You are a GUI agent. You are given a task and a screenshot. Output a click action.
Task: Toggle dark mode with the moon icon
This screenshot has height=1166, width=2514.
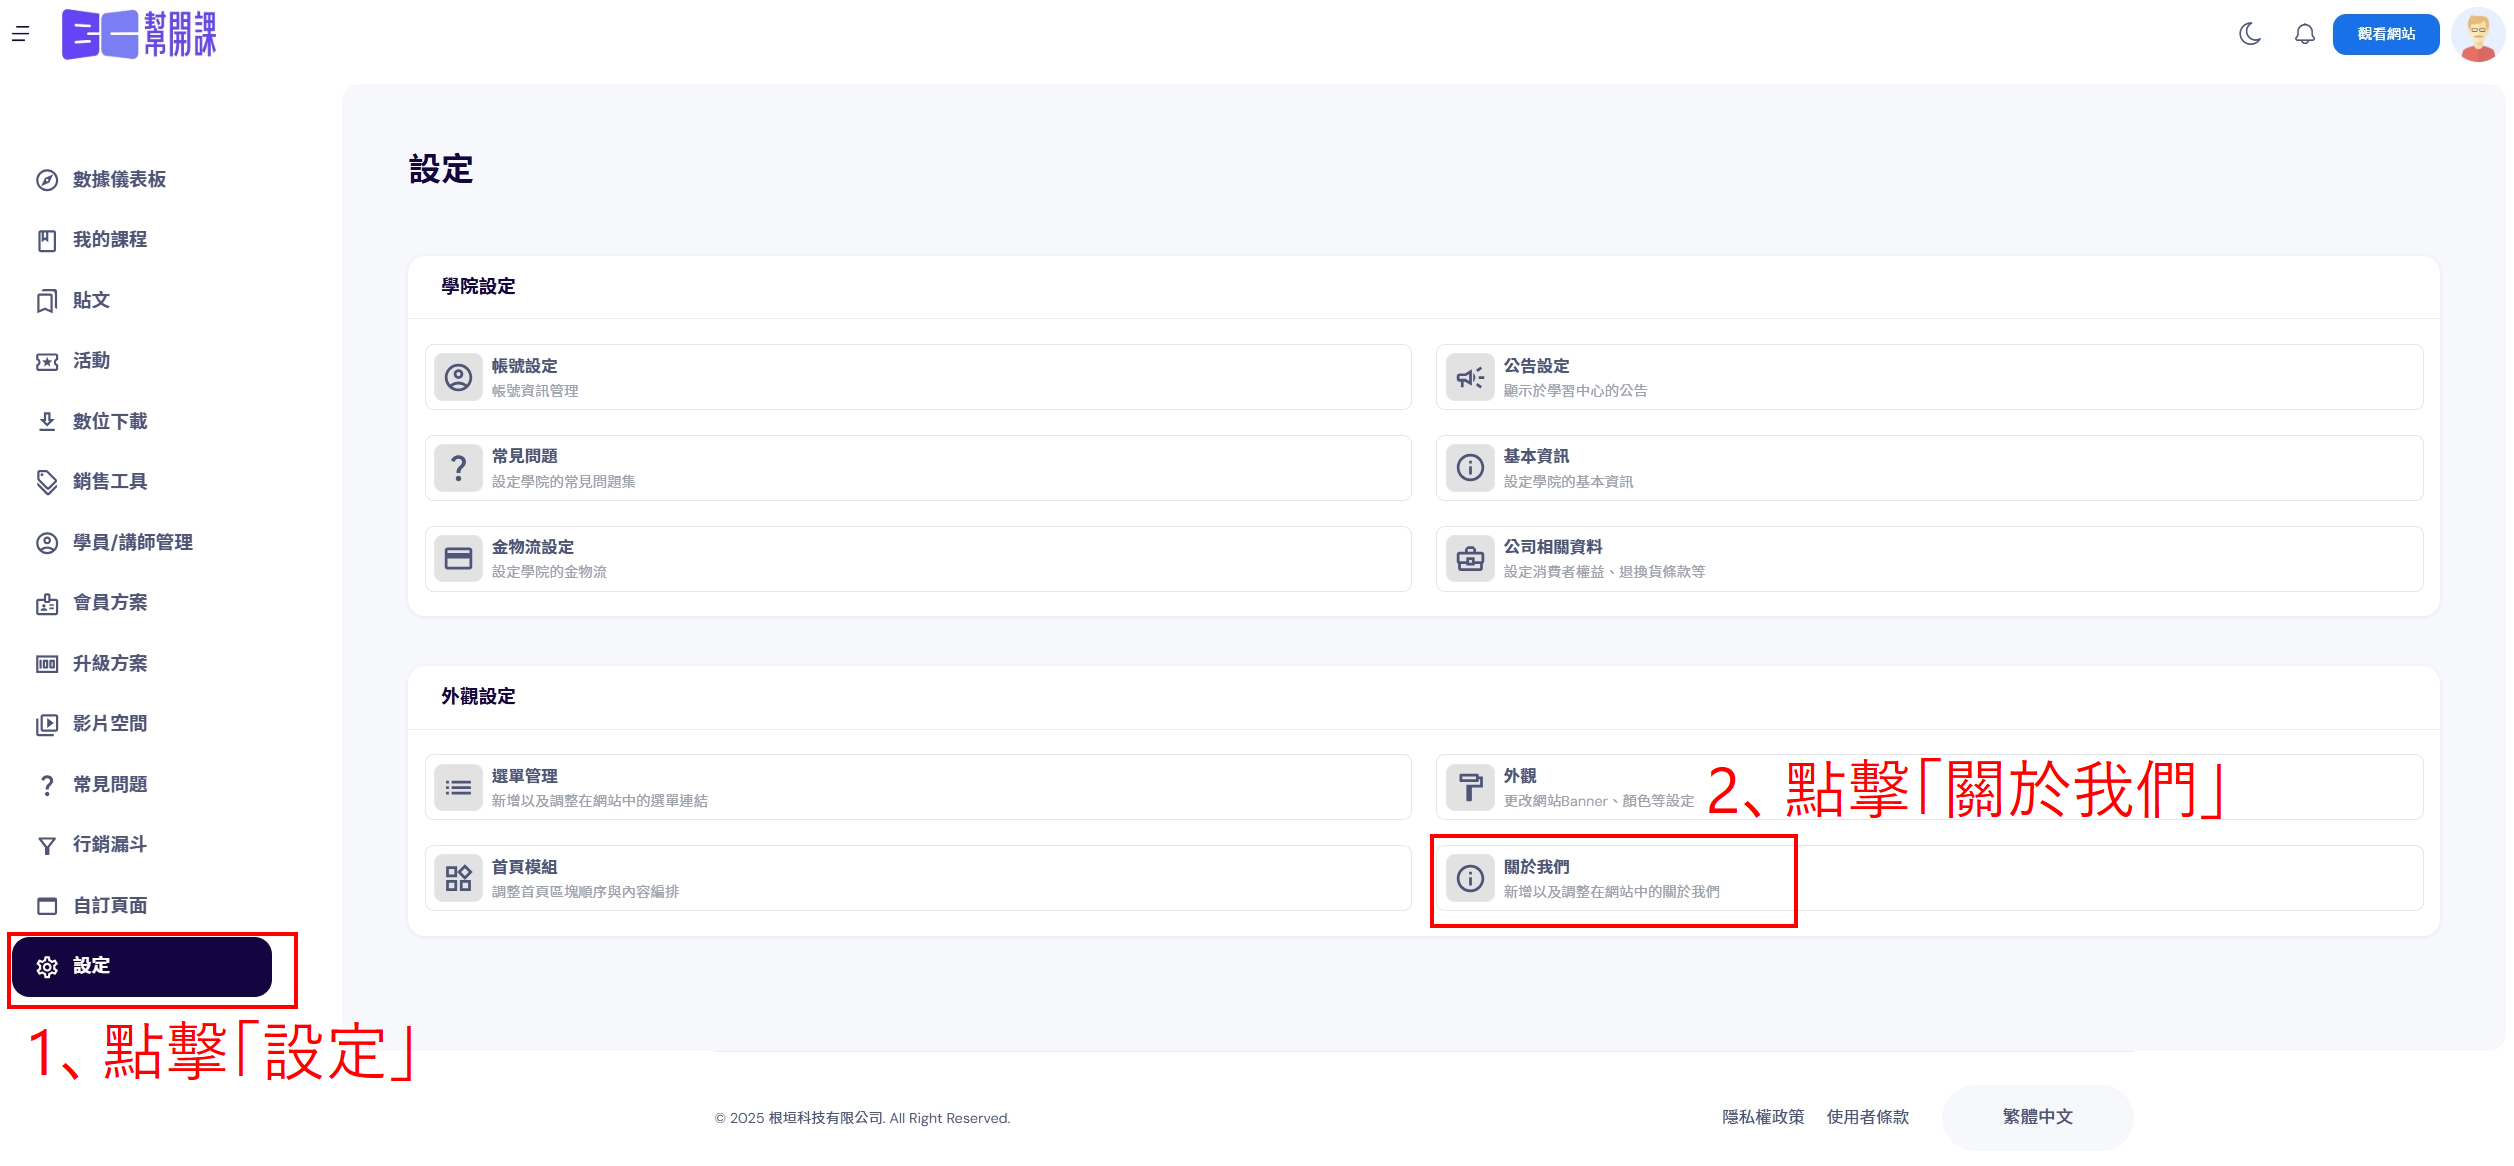tap(2250, 34)
